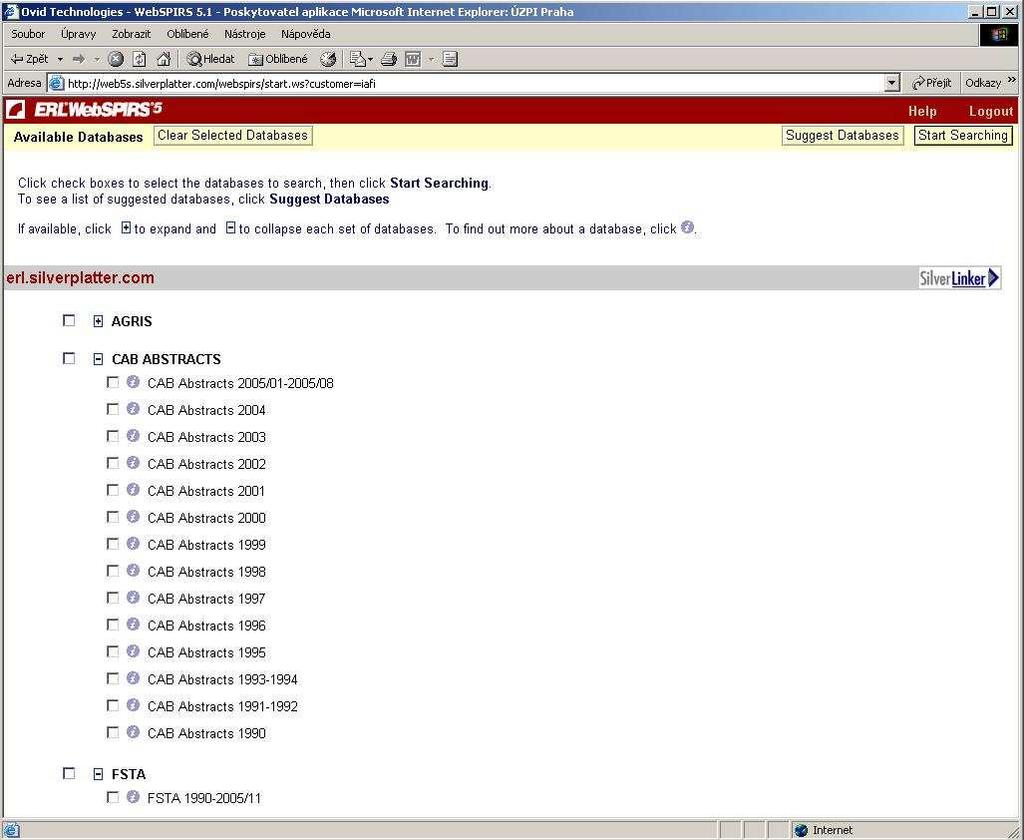Click the Clear Selected Databases button
The height and width of the screenshot is (840, 1024).
[x=232, y=136]
